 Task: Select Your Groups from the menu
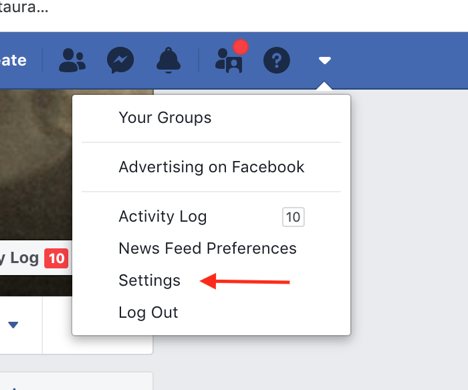pyautogui.click(x=165, y=118)
